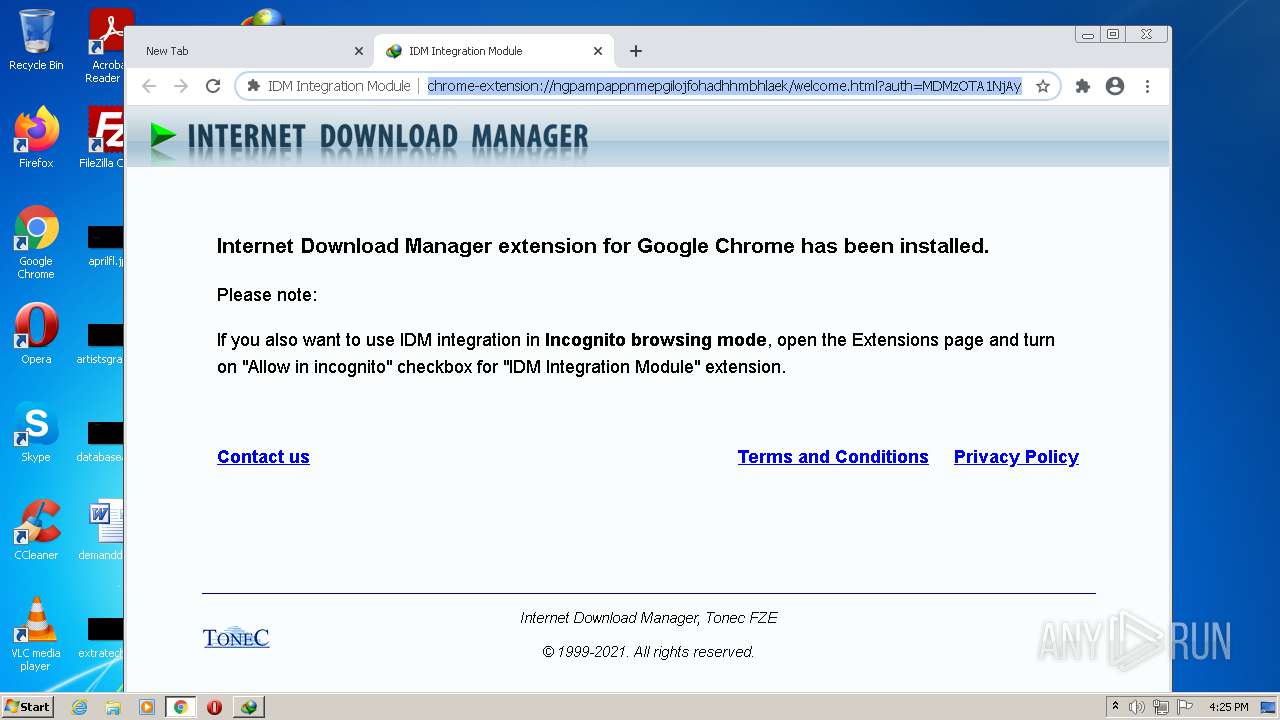Close the New Tab tab
Image resolution: width=1280 pixels, height=720 pixels.
(x=359, y=51)
